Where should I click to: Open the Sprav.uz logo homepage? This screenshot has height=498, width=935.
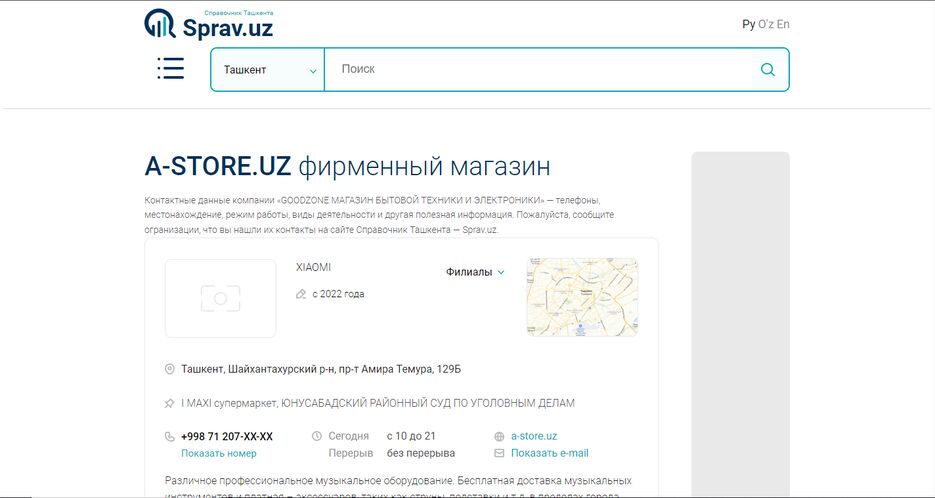coord(209,24)
